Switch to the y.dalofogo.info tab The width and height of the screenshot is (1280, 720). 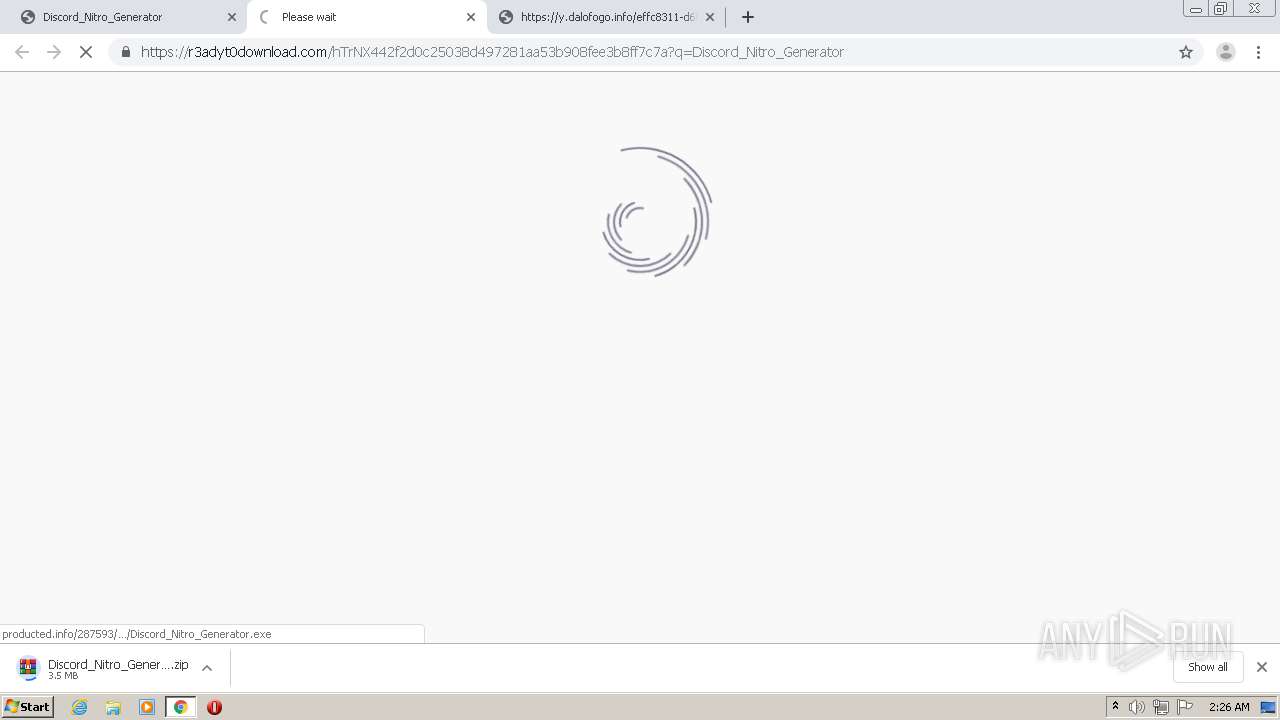(606, 17)
